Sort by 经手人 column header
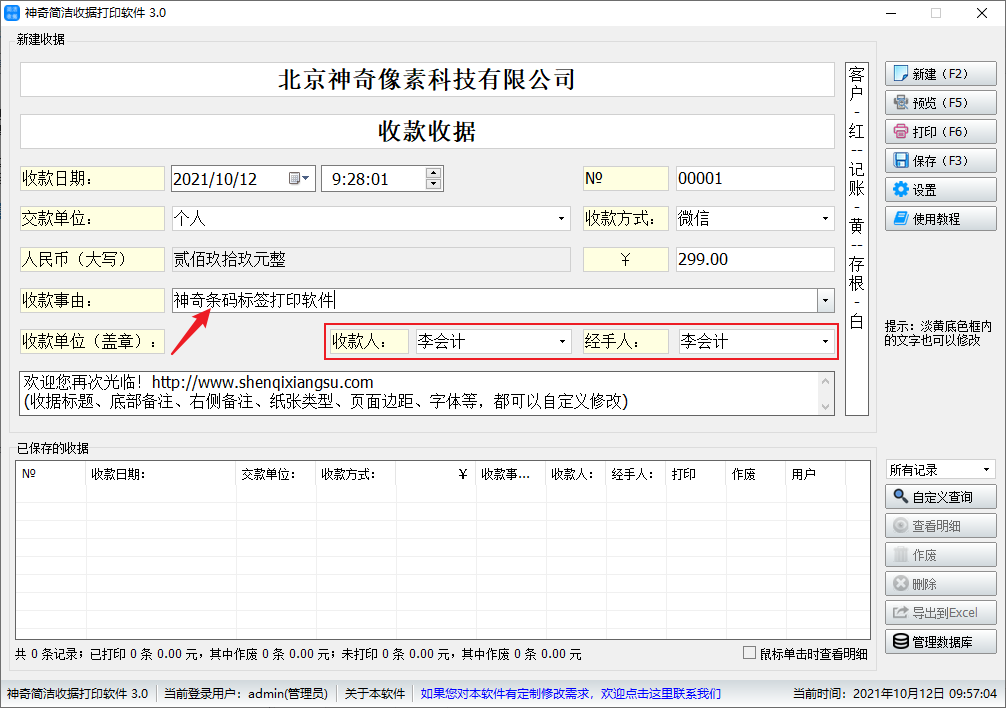The image size is (1006, 708). 636,474
